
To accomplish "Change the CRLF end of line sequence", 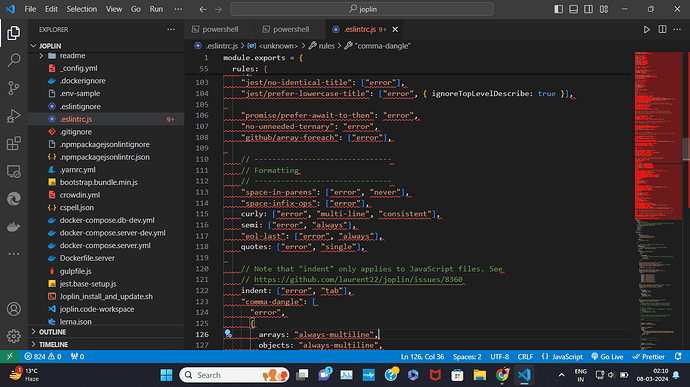I will coord(525,357).
